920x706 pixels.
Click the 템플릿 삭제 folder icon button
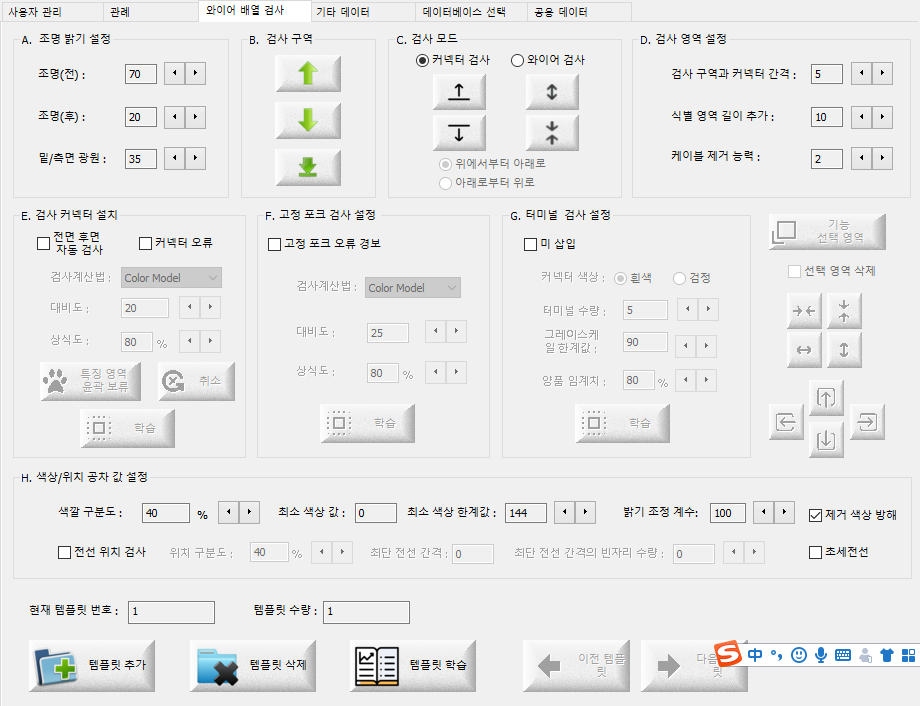252,665
